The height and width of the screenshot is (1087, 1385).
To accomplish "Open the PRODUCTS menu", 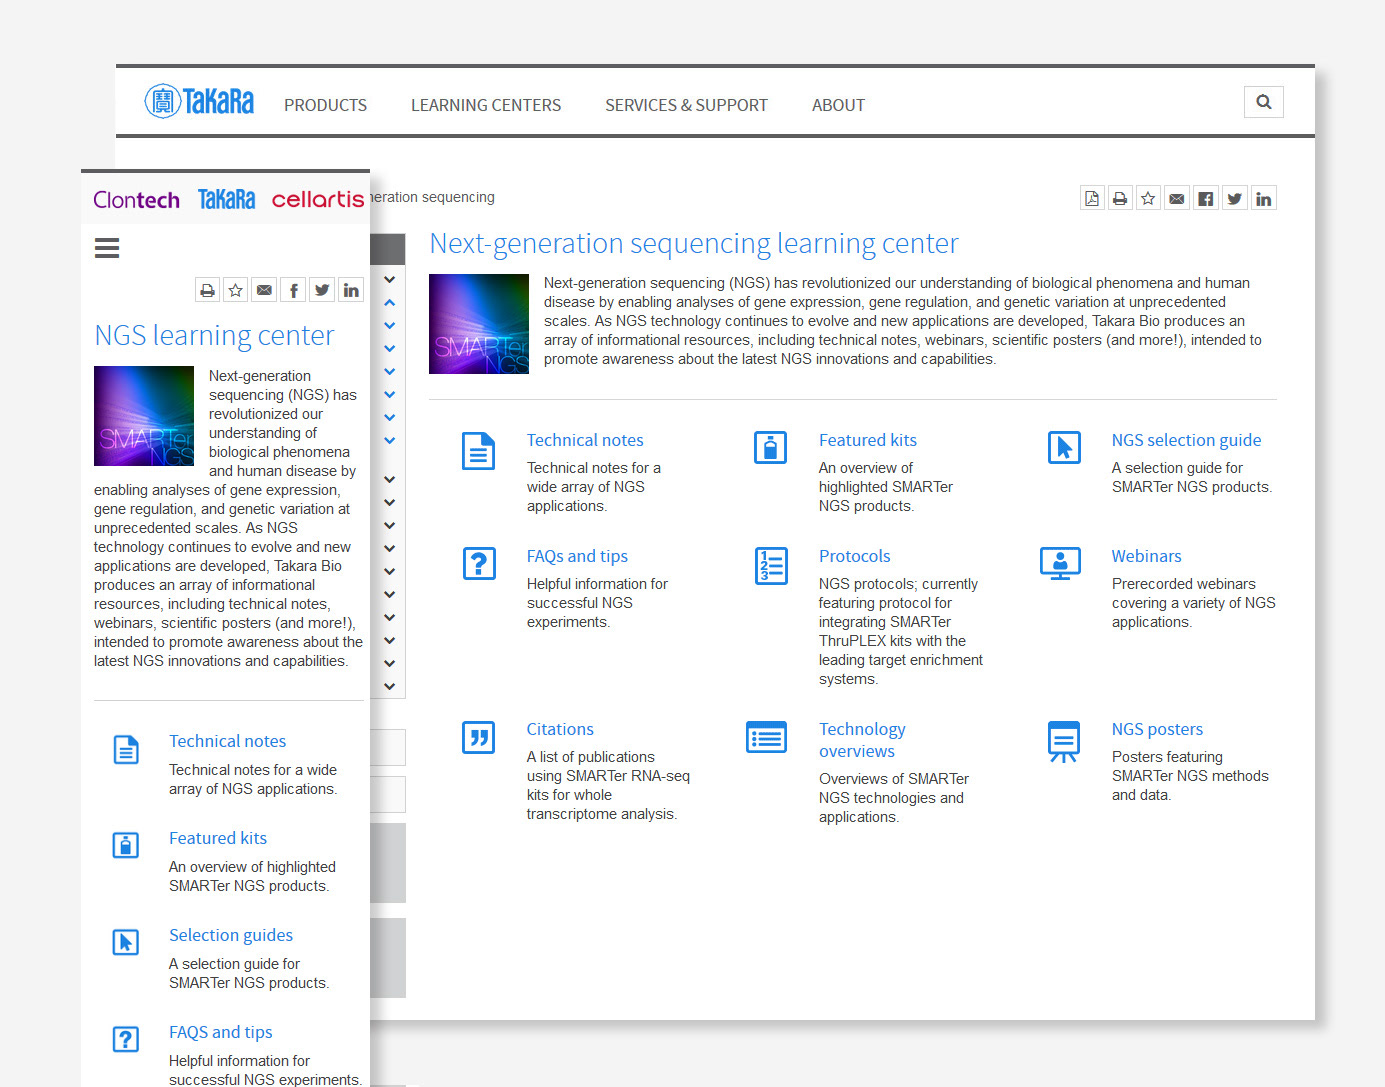I will pos(325,105).
